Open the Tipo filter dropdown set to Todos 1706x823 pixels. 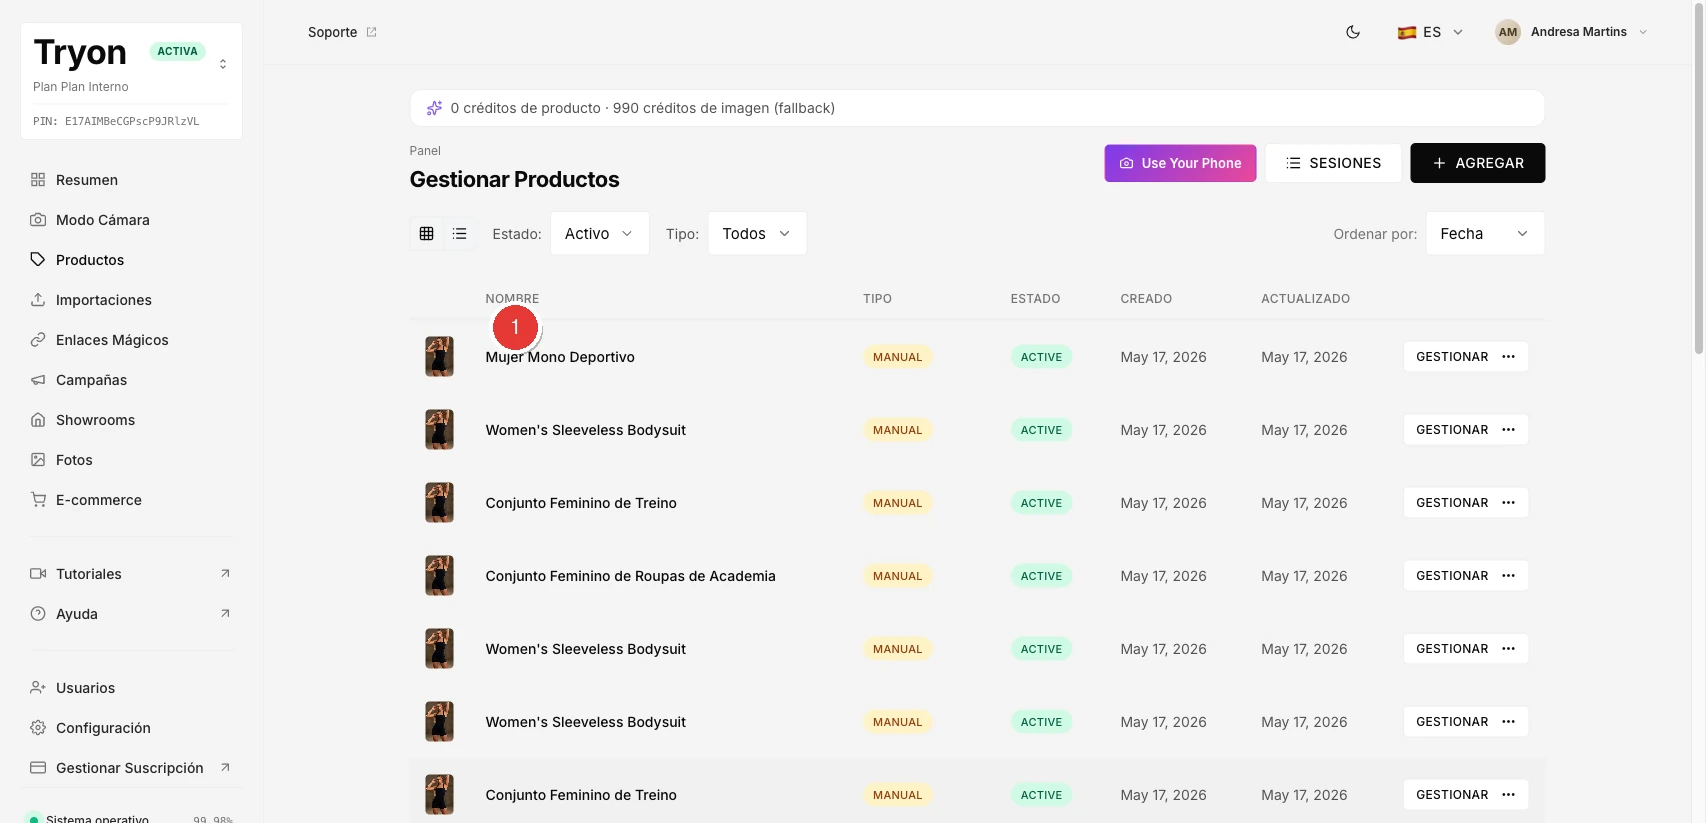click(757, 234)
